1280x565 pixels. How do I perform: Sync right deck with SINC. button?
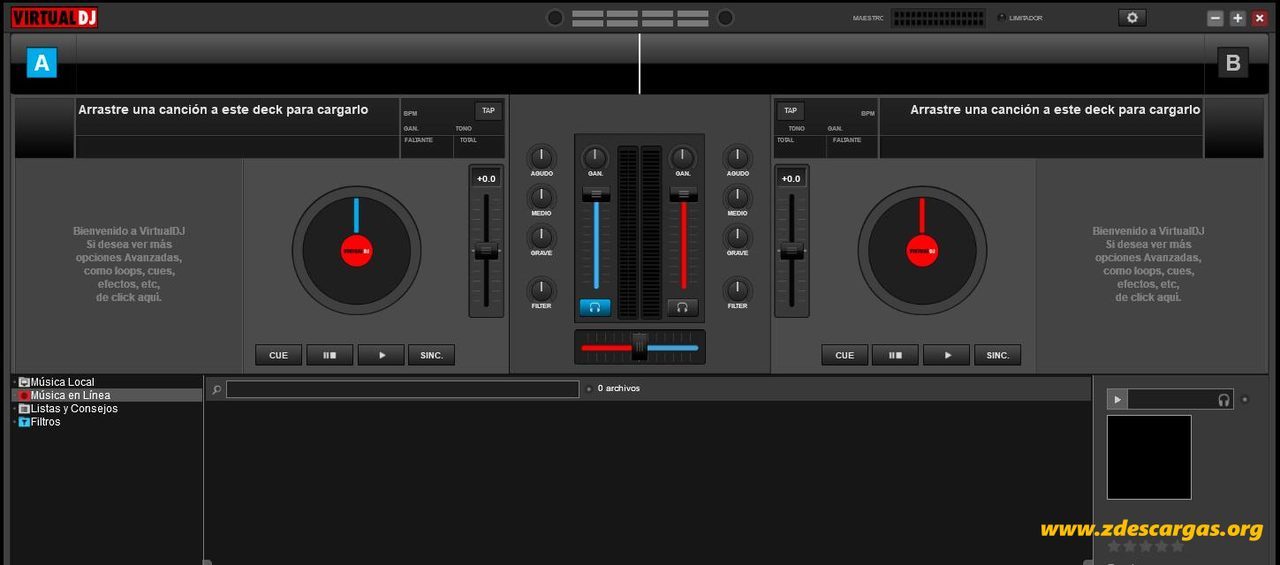pos(998,355)
